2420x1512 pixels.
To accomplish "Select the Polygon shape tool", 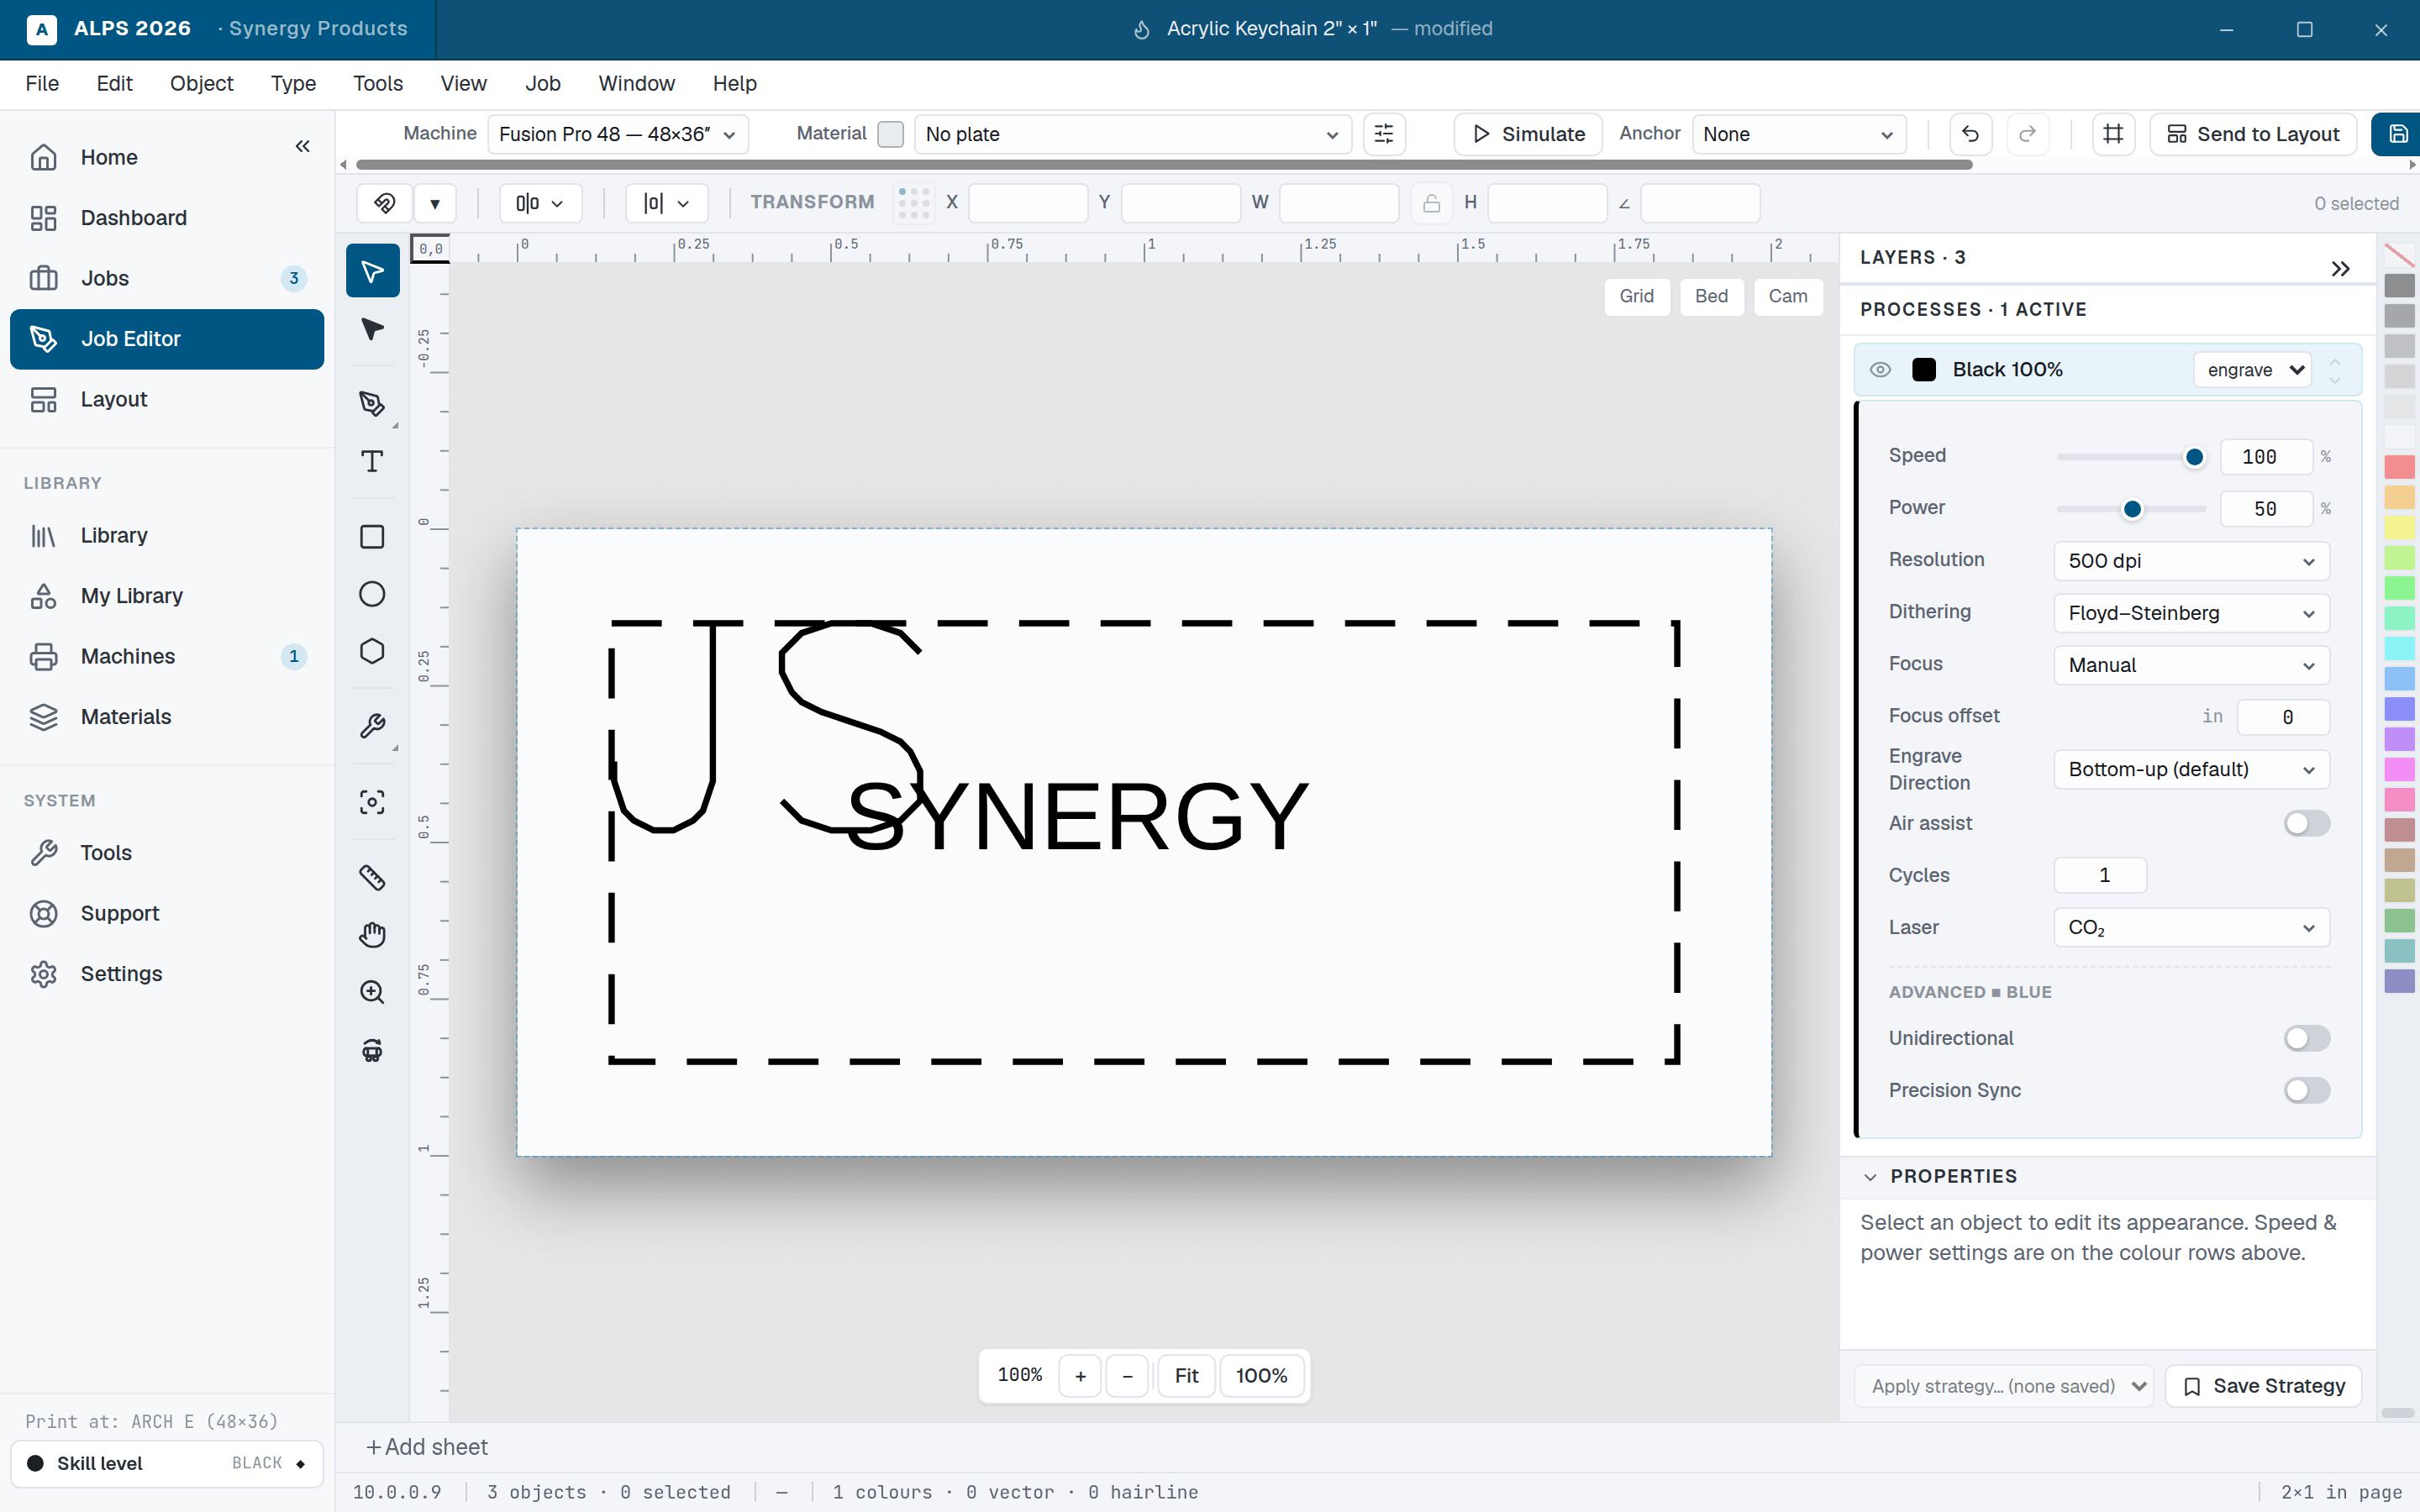I will 372,651.
